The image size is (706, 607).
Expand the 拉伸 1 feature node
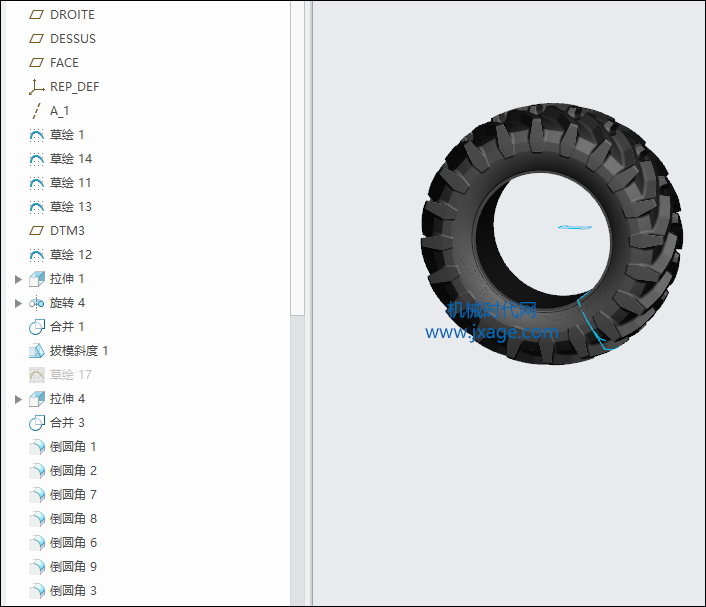click(x=18, y=279)
